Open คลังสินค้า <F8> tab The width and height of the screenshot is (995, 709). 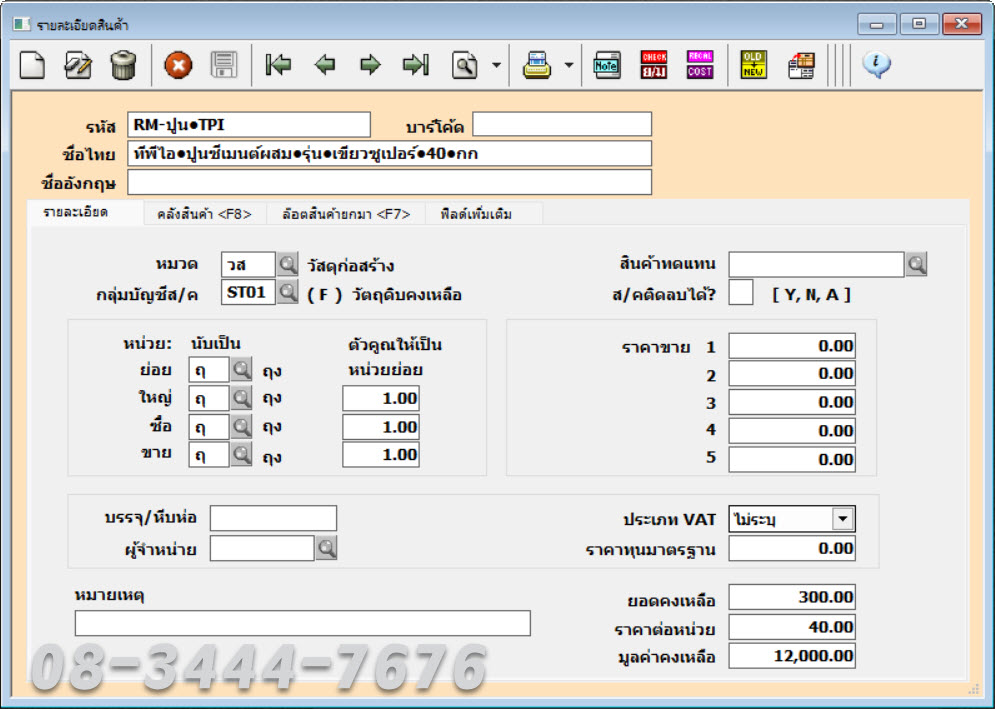(204, 215)
